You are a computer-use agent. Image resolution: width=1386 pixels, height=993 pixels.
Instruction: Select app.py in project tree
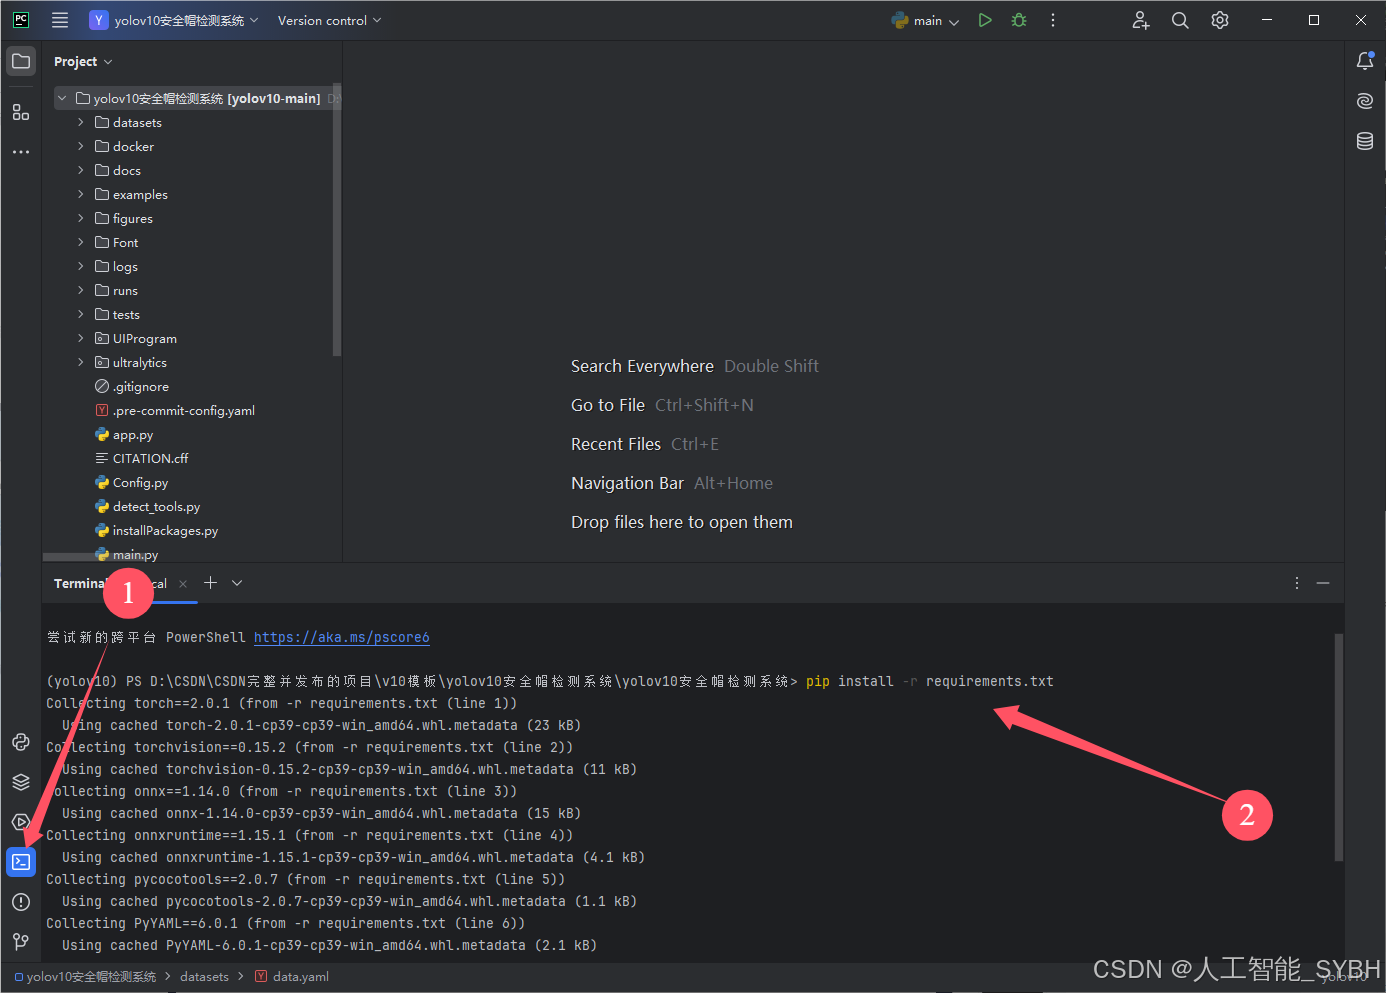tap(133, 435)
